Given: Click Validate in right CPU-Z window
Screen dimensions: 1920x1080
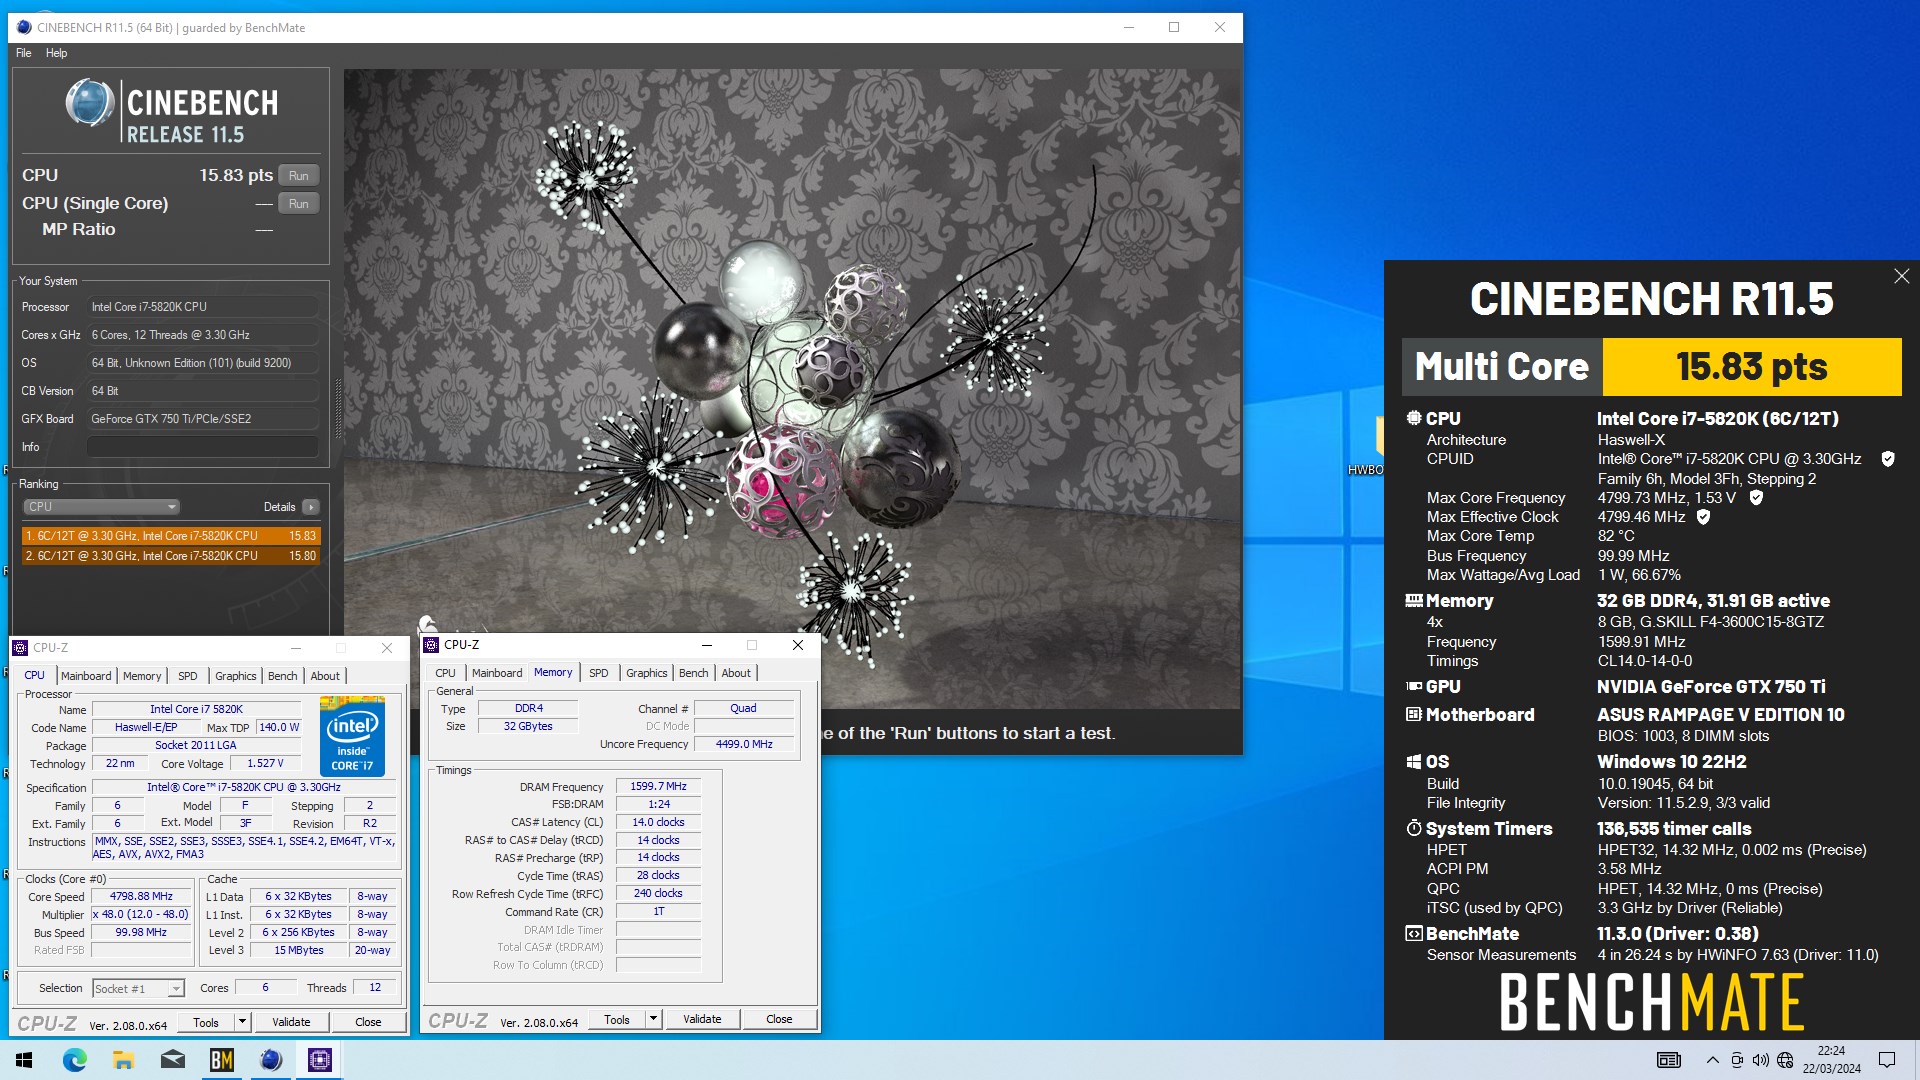Looking at the screenshot, I should pos(702,1019).
